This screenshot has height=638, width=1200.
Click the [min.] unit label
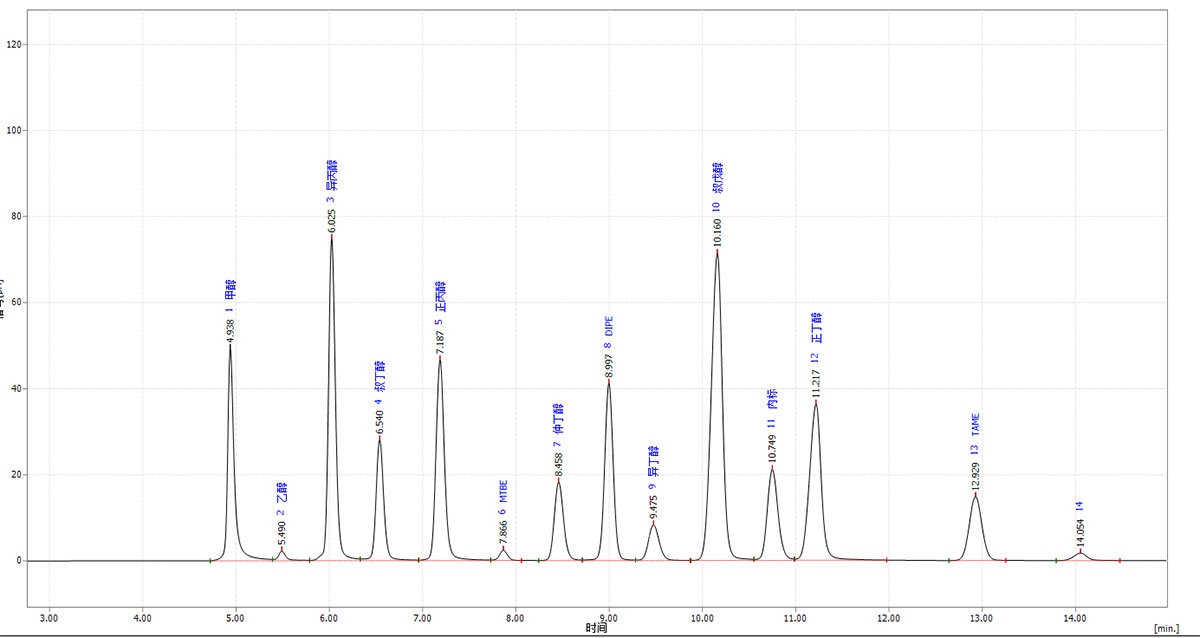(1165, 628)
